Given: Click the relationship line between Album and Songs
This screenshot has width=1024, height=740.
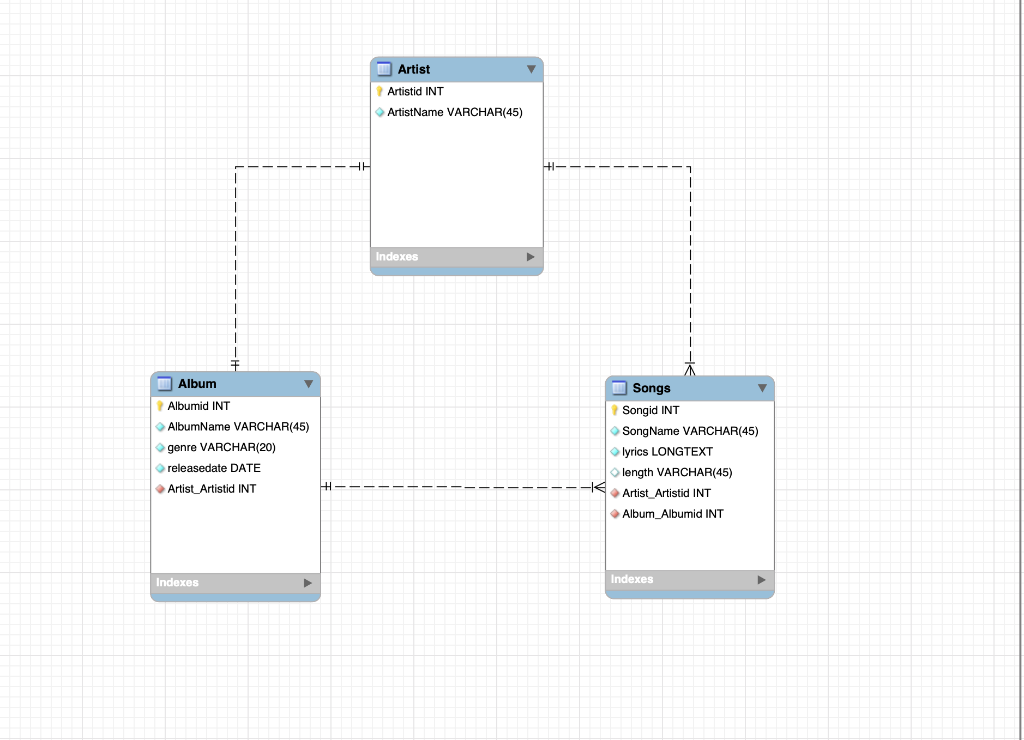Looking at the screenshot, I should (x=460, y=487).
